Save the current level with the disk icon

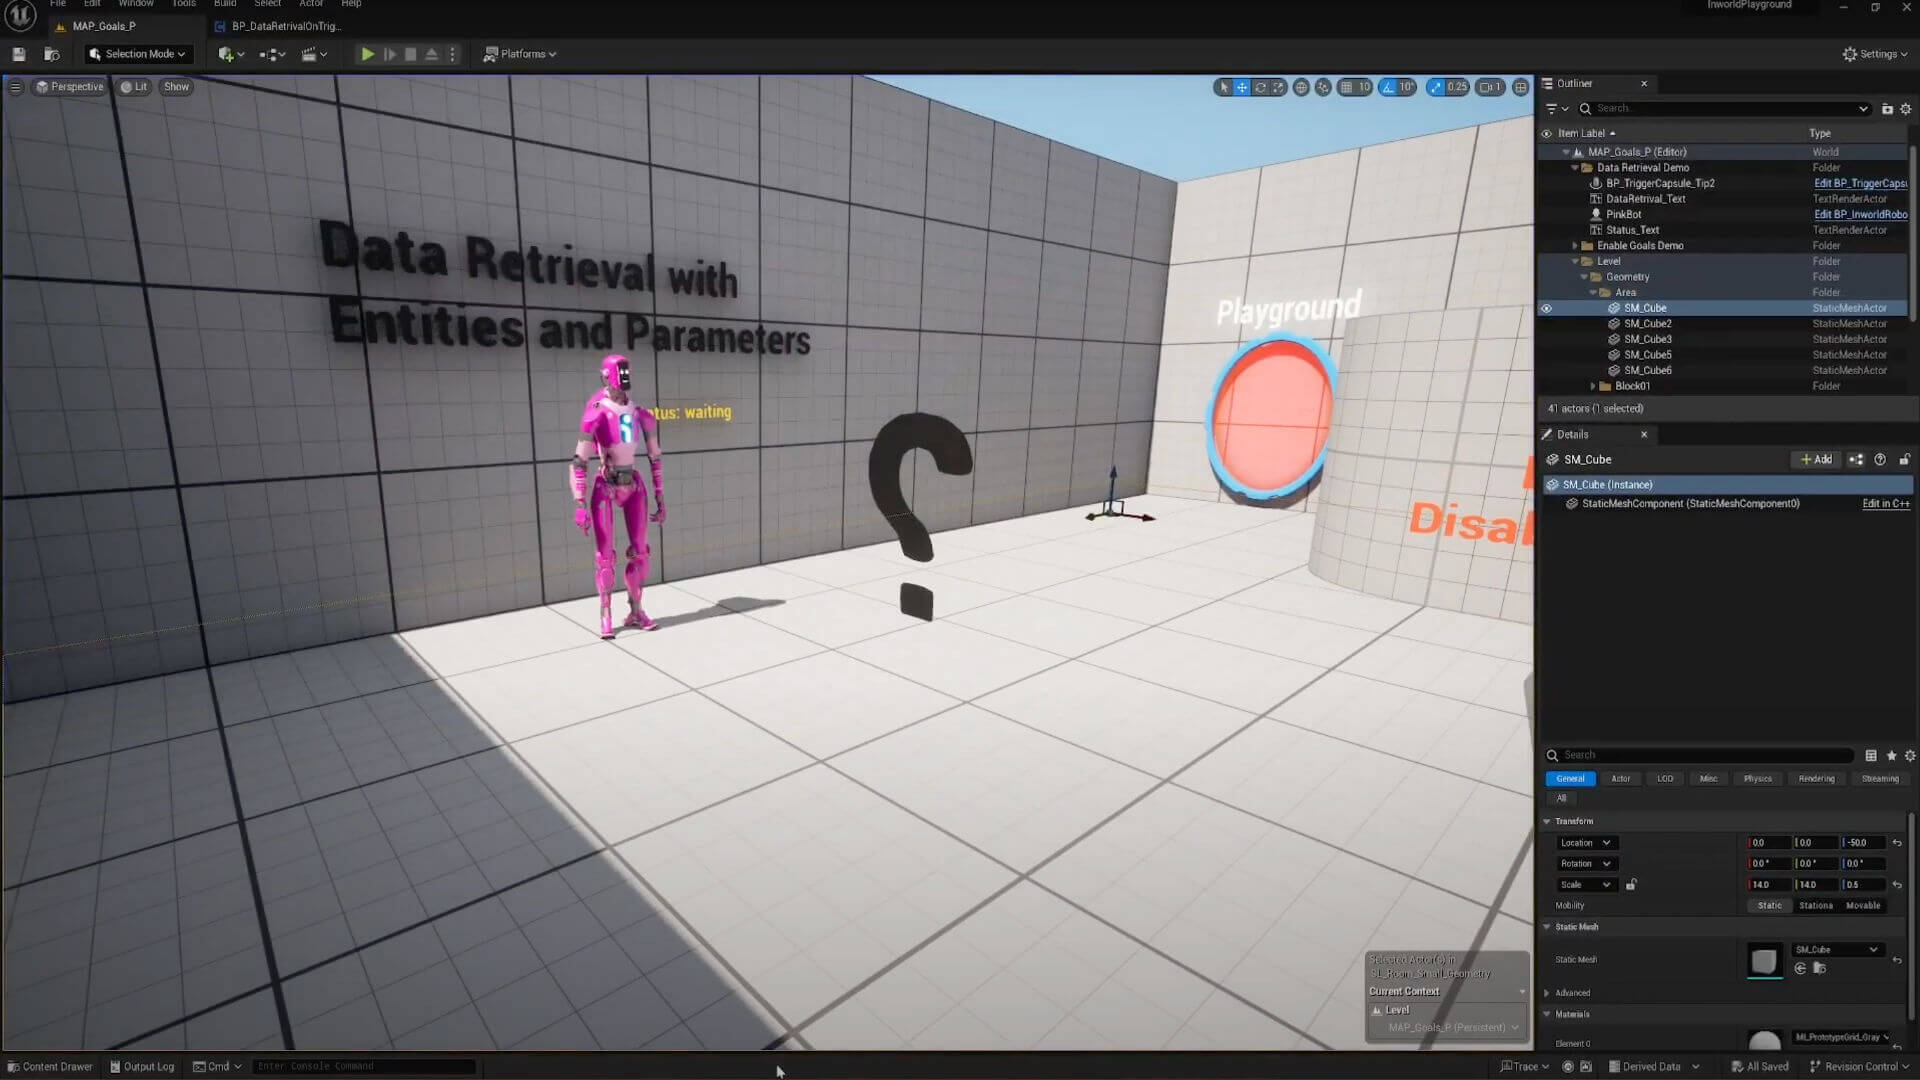click(18, 54)
